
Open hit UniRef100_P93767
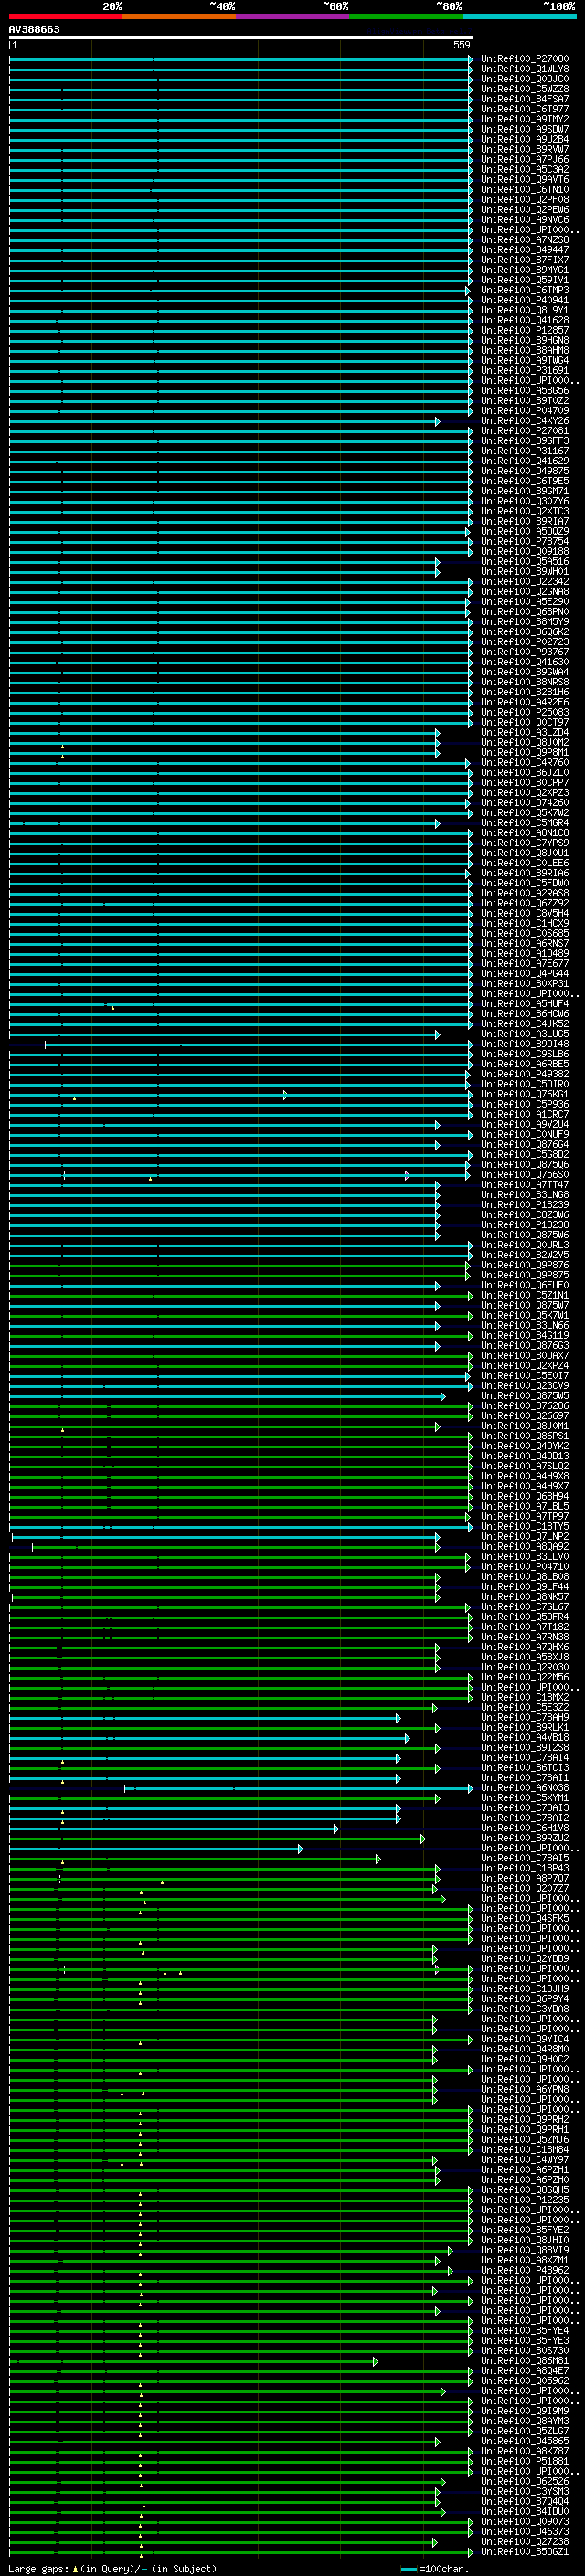(x=525, y=652)
